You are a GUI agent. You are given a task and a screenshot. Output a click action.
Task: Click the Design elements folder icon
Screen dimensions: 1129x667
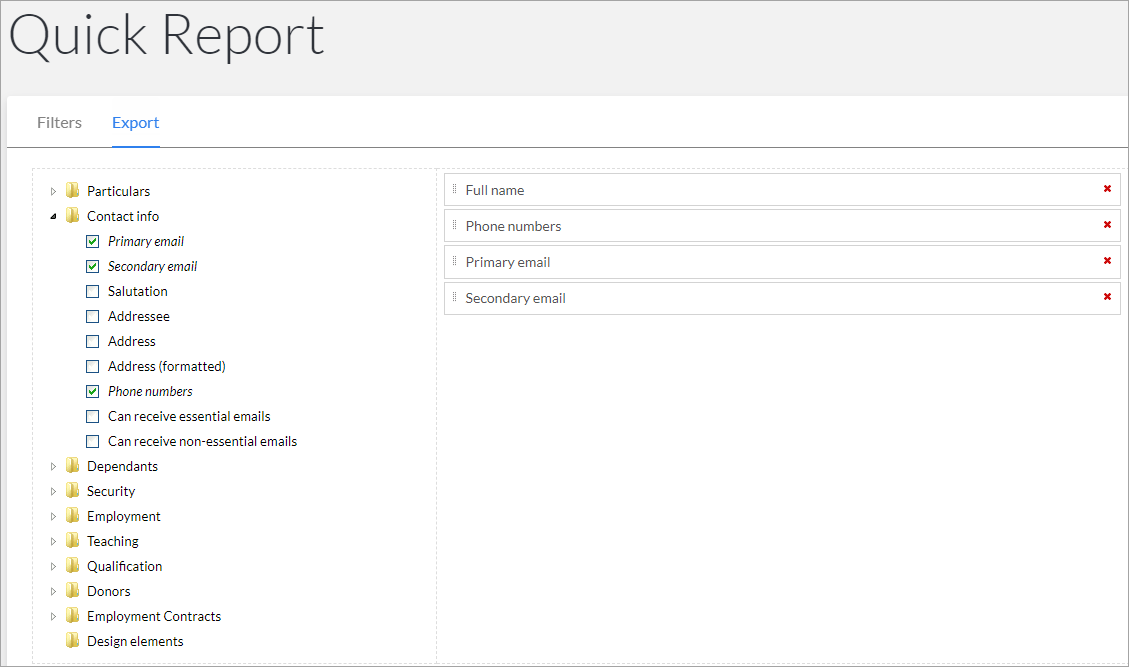tap(72, 640)
